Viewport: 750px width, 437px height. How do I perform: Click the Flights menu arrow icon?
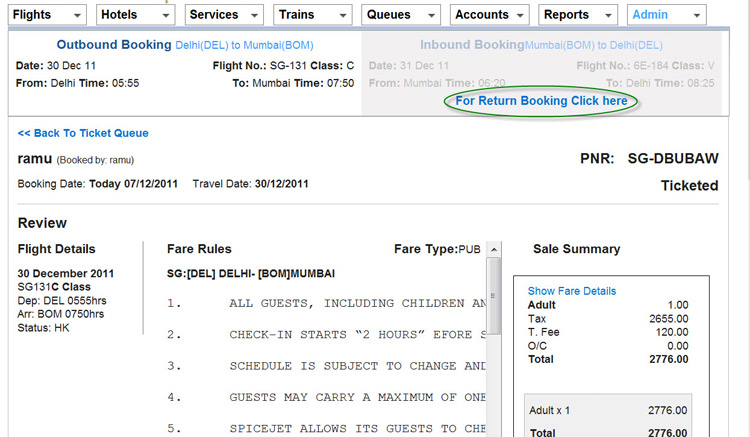click(77, 16)
